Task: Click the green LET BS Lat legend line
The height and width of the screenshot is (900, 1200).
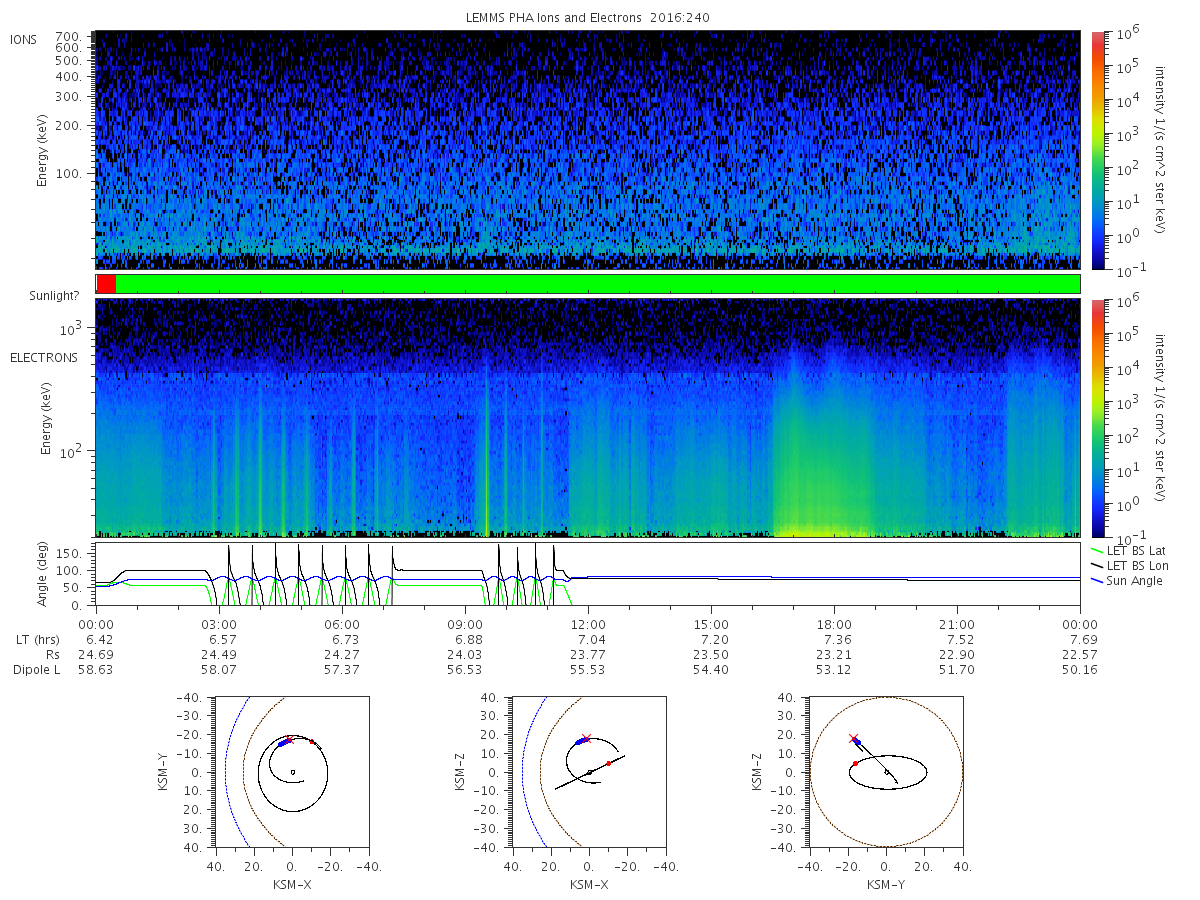Action: [1093, 551]
